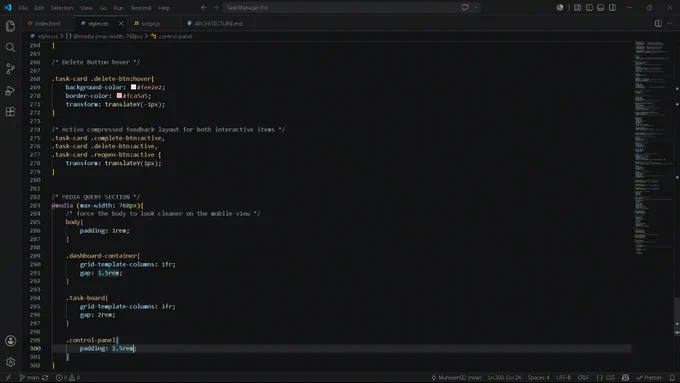
Task: Open the Accounts menu icon
Action: coord(10,341)
